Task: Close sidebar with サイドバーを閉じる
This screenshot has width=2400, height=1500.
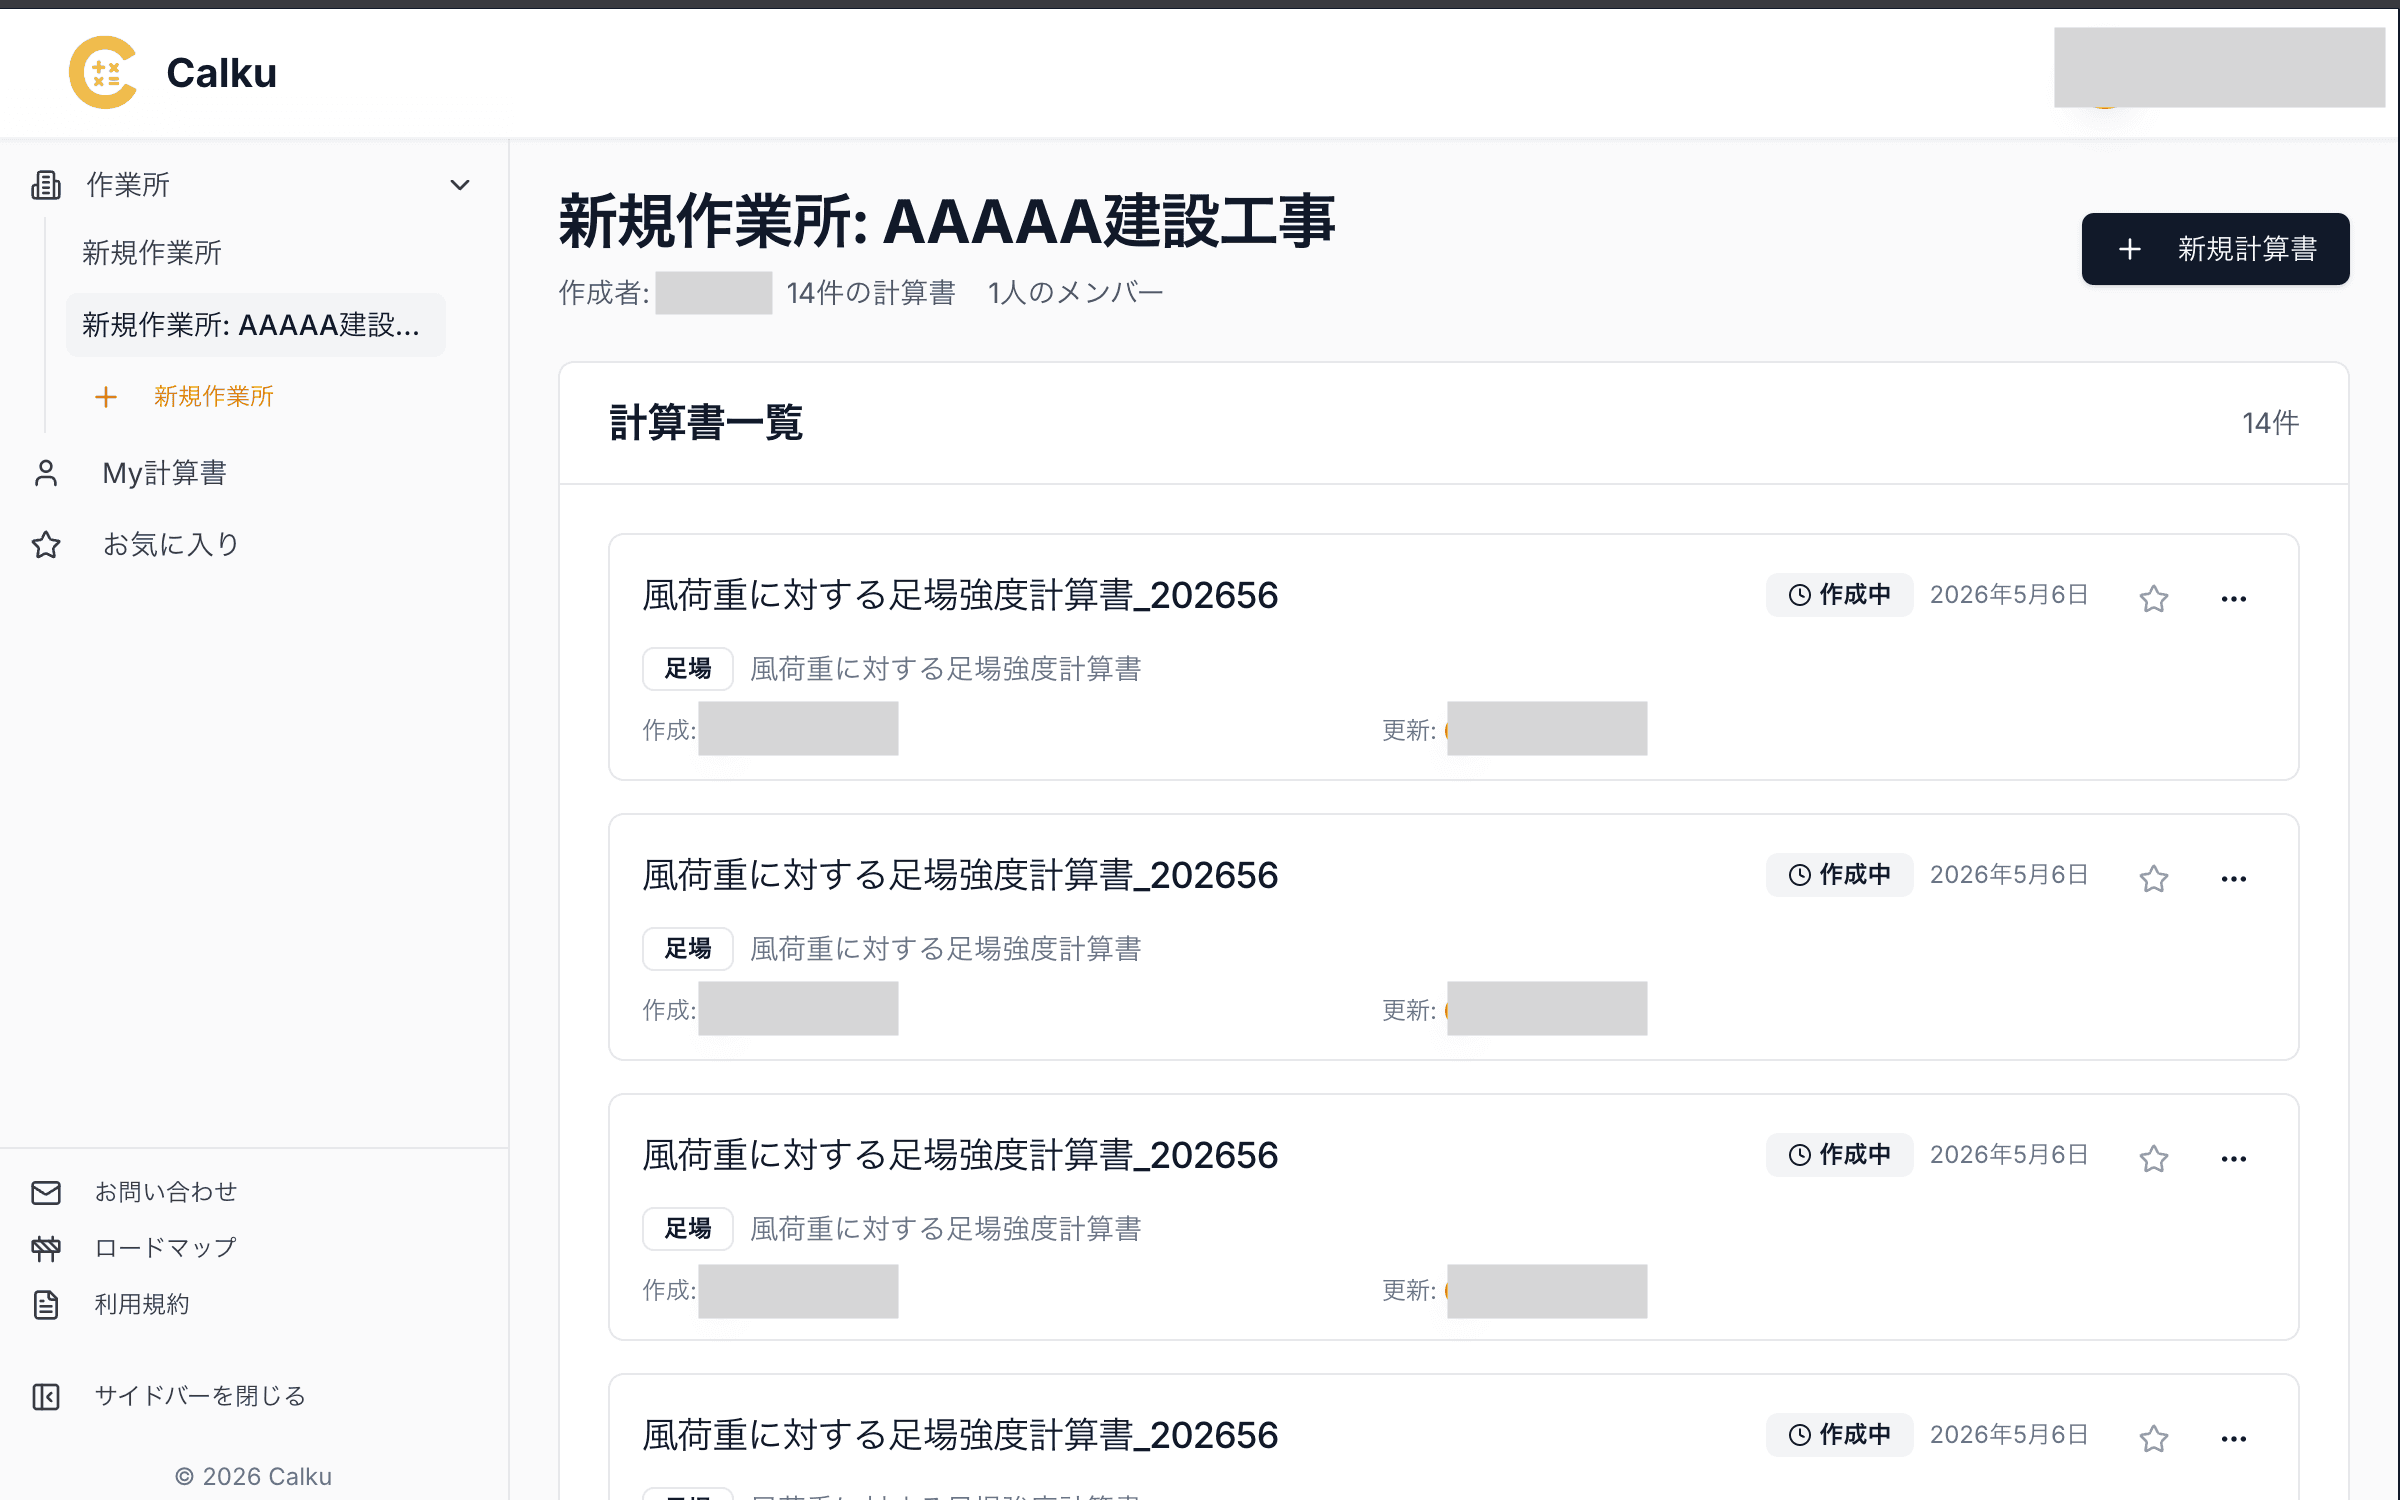Action: [200, 1396]
